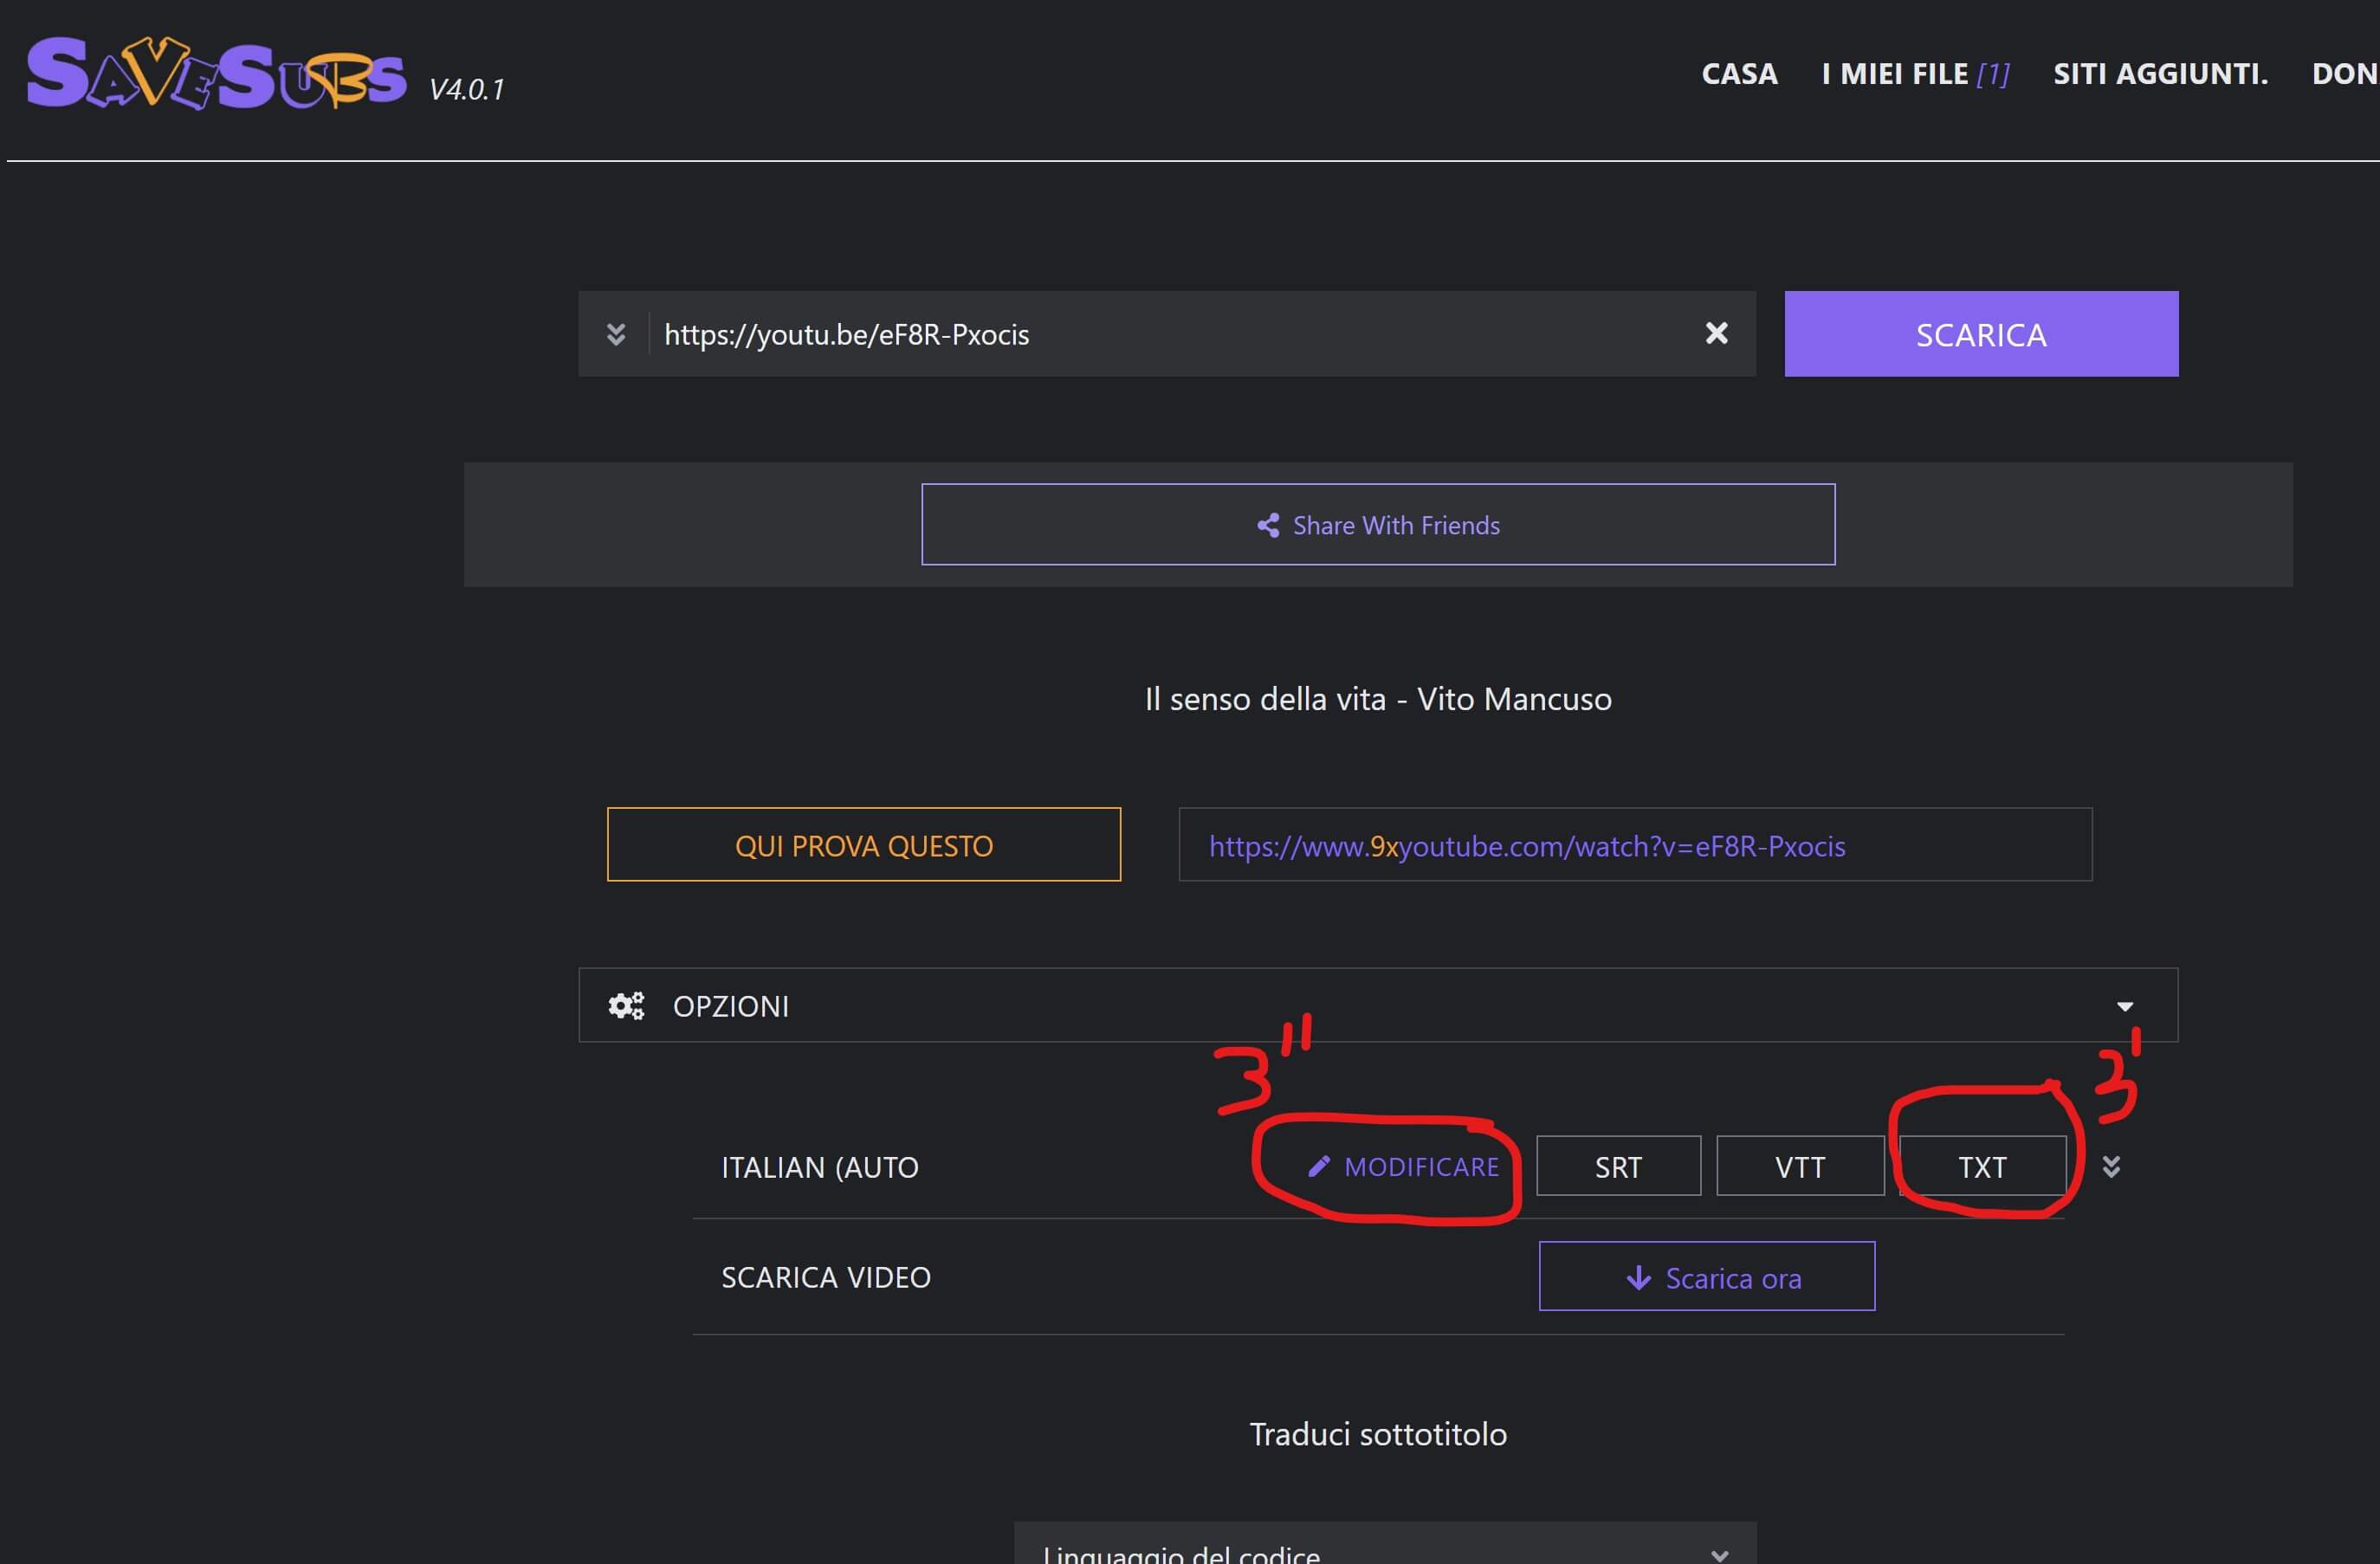The image size is (2380, 1564).
Task: Expand more formats via the double-chevron after TXT
Action: 2111,1166
